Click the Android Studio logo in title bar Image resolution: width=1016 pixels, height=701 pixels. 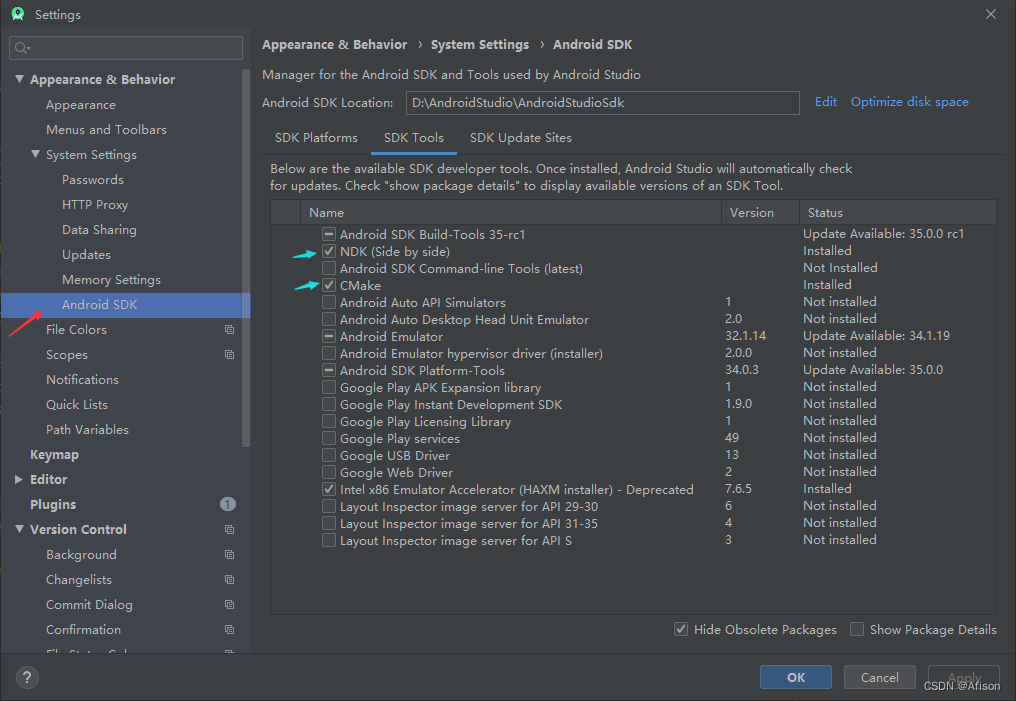point(18,14)
